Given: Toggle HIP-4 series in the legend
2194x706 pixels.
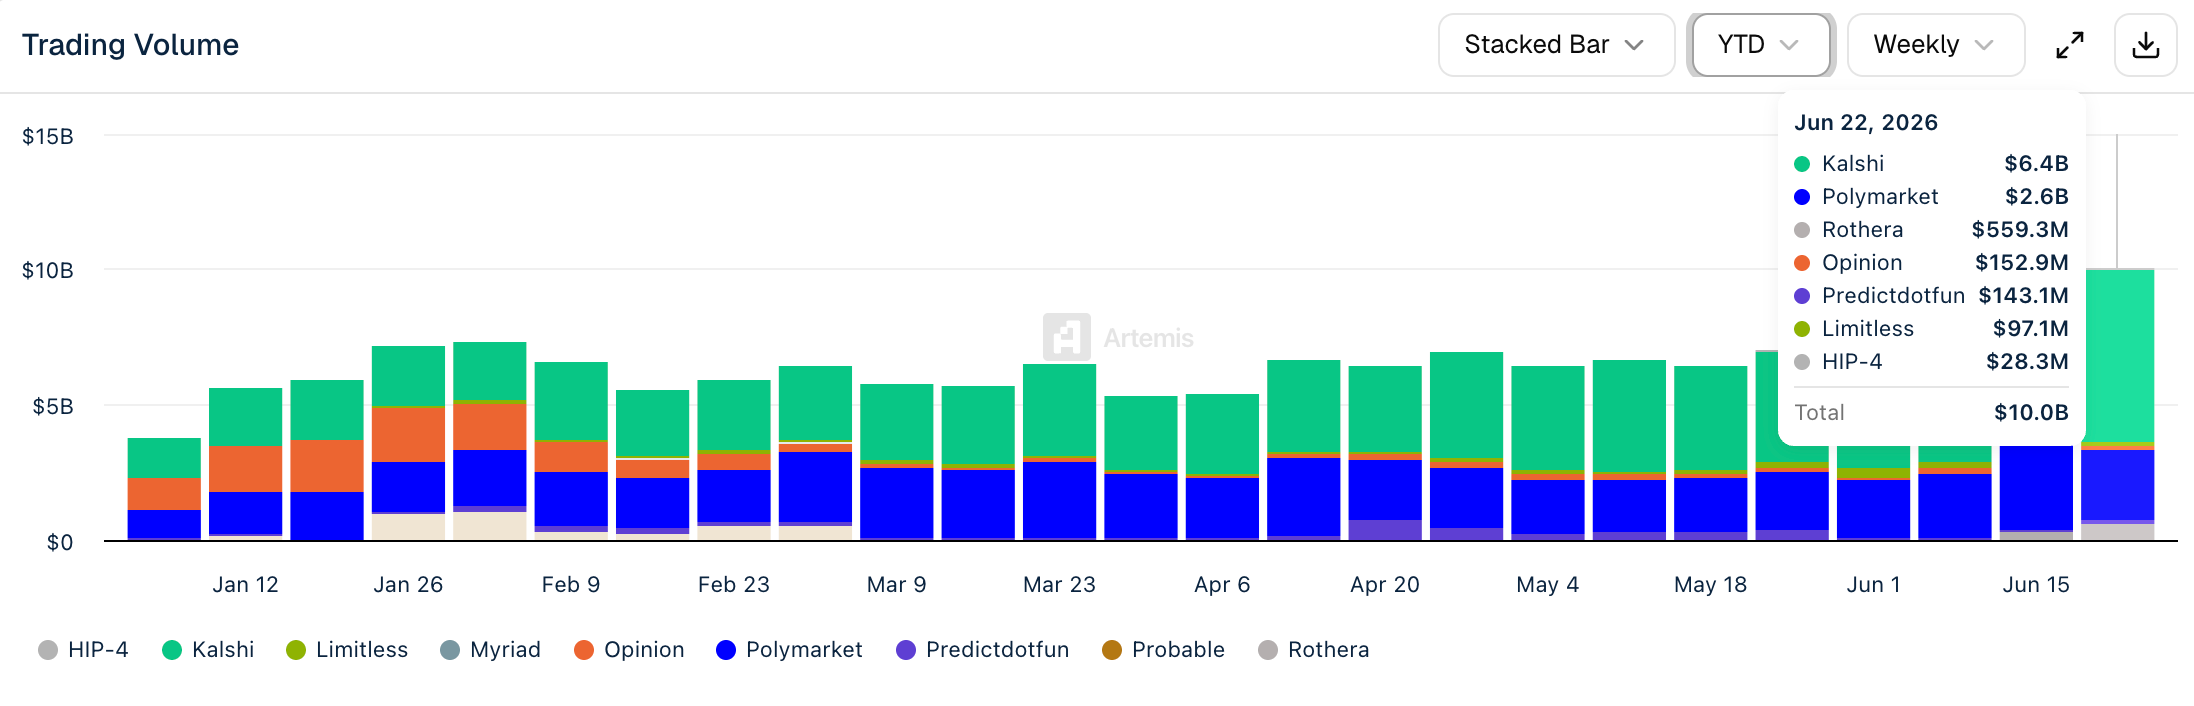Looking at the screenshot, I should (x=84, y=650).
